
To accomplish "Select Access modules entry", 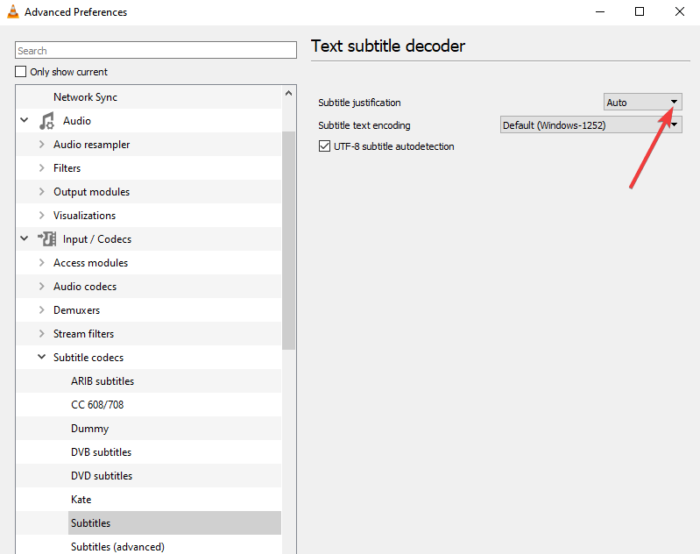I will 91,262.
